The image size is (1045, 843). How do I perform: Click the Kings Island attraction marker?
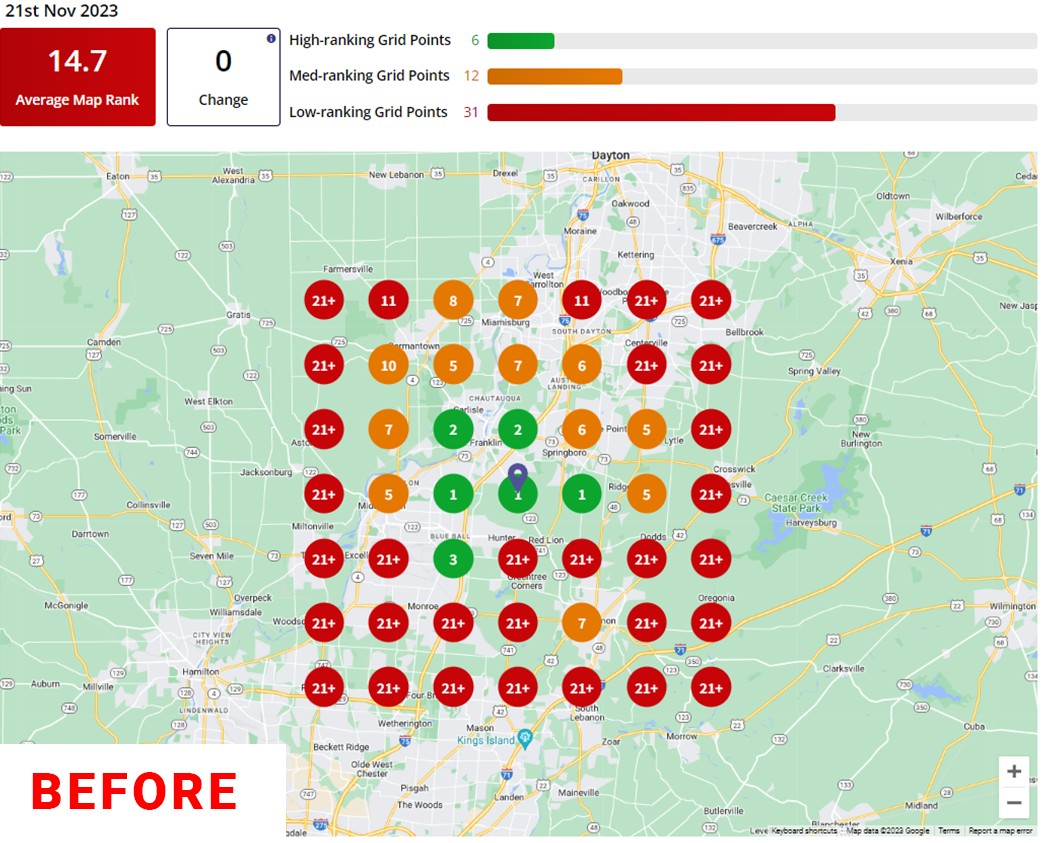(x=525, y=738)
